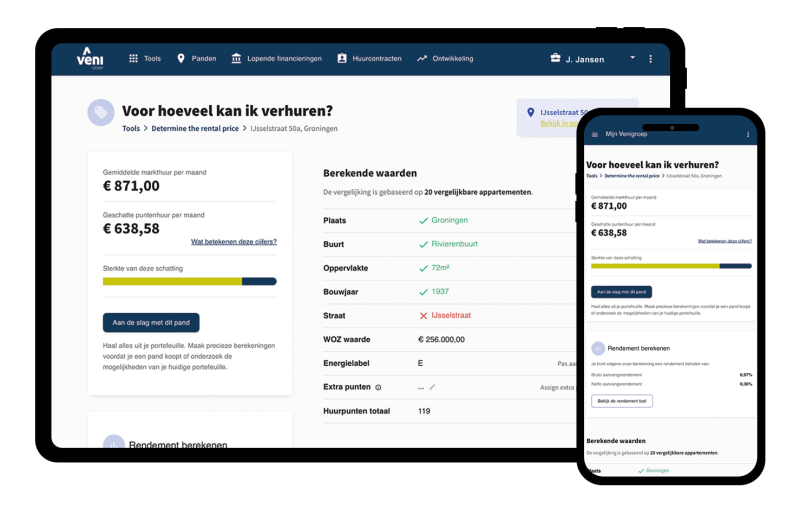Click the price tag icon beside page title
This screenshot has height=515, width=800.
click(101, 113)
